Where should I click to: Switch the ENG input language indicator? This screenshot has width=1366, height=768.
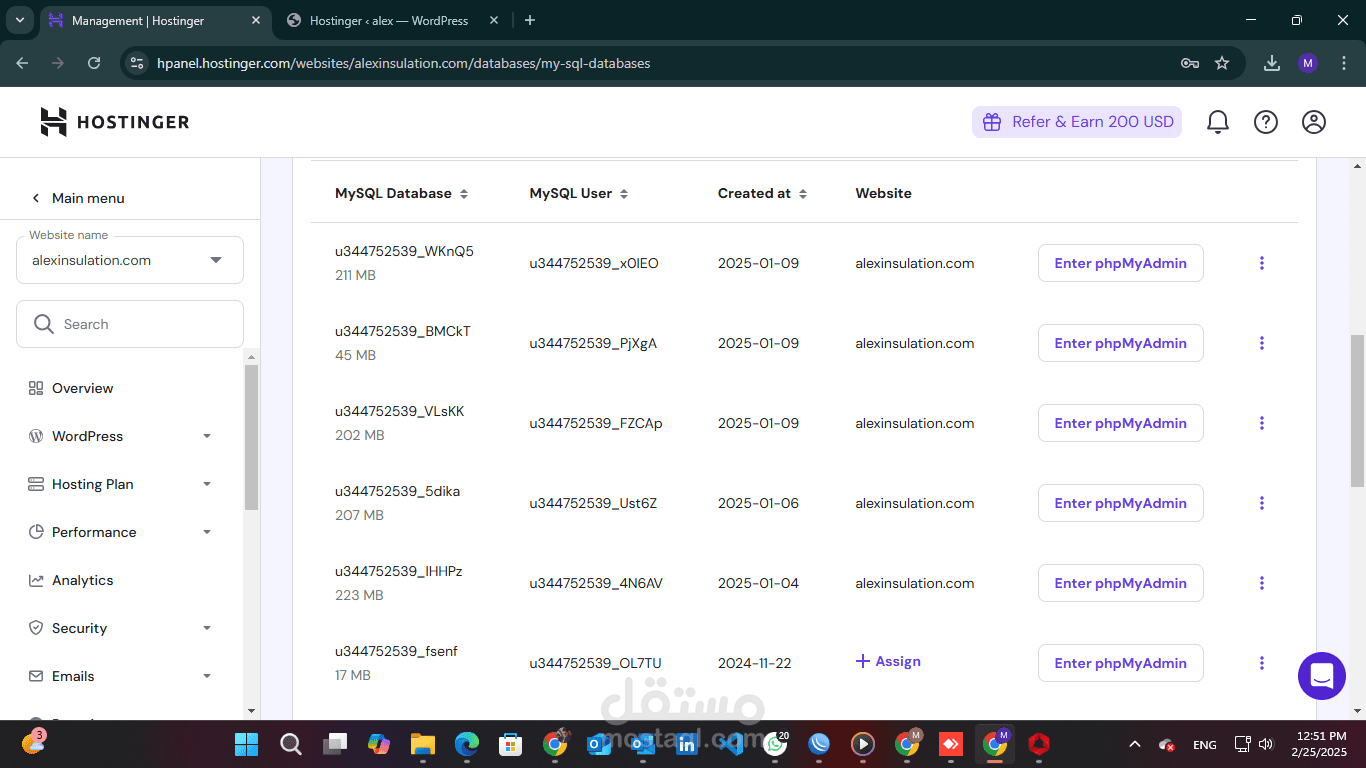(1205, 744)
